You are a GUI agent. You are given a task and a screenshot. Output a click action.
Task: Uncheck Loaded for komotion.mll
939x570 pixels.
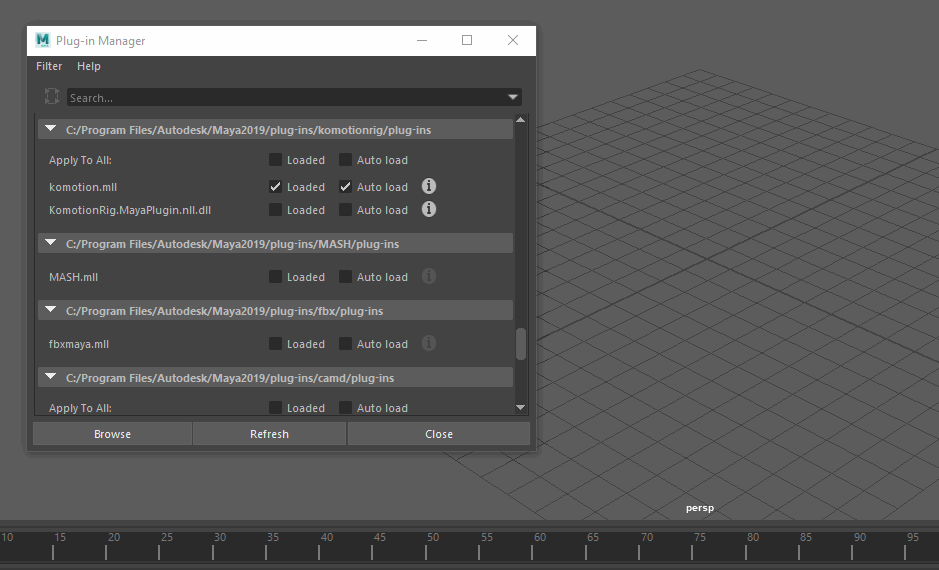[275, 186]
